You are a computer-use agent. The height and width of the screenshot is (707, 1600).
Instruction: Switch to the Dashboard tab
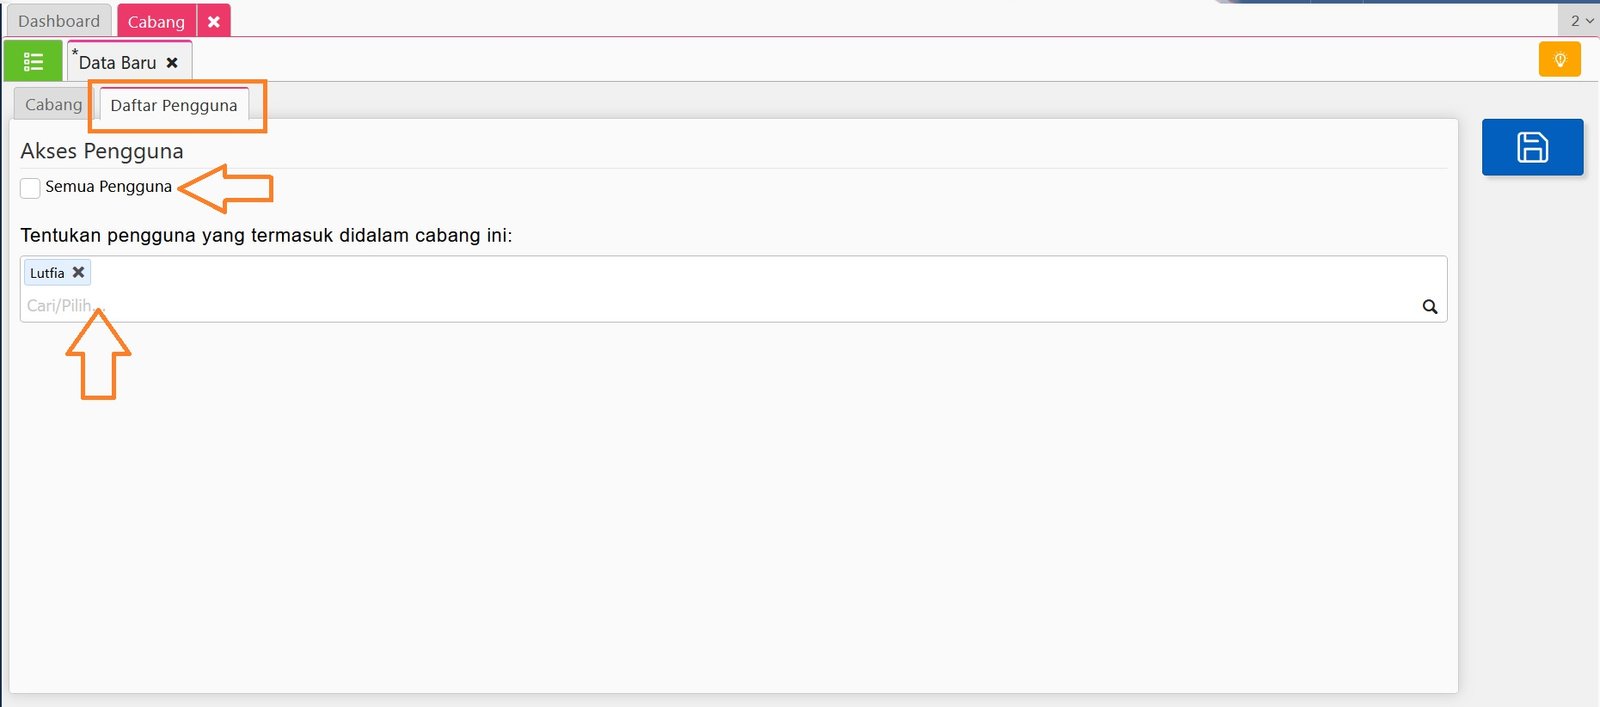click(x=59, y=21)
